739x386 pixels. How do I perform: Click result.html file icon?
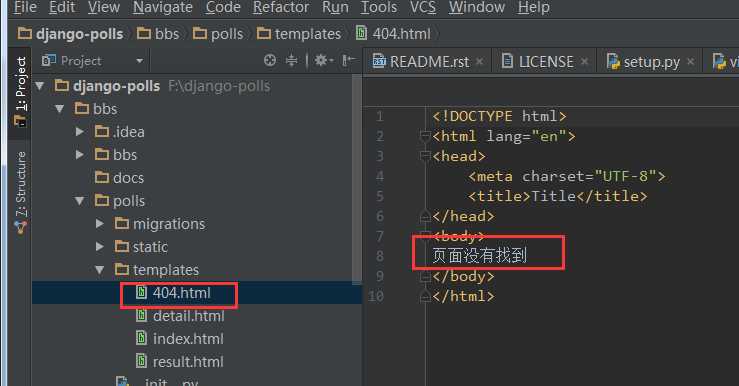click(141, 361)
